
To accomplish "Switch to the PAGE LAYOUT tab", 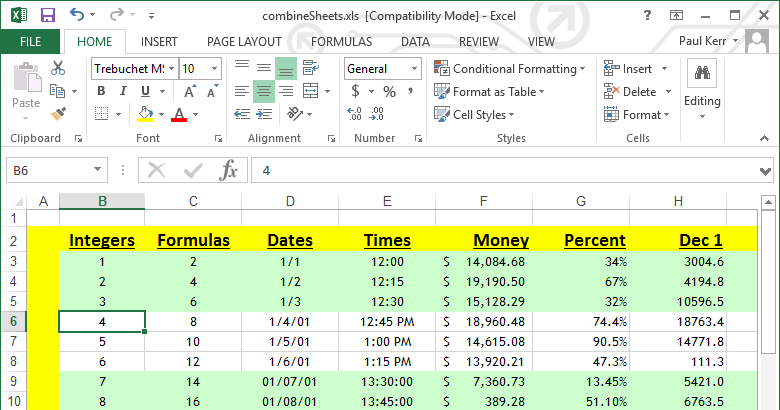I will coord(244,42).
